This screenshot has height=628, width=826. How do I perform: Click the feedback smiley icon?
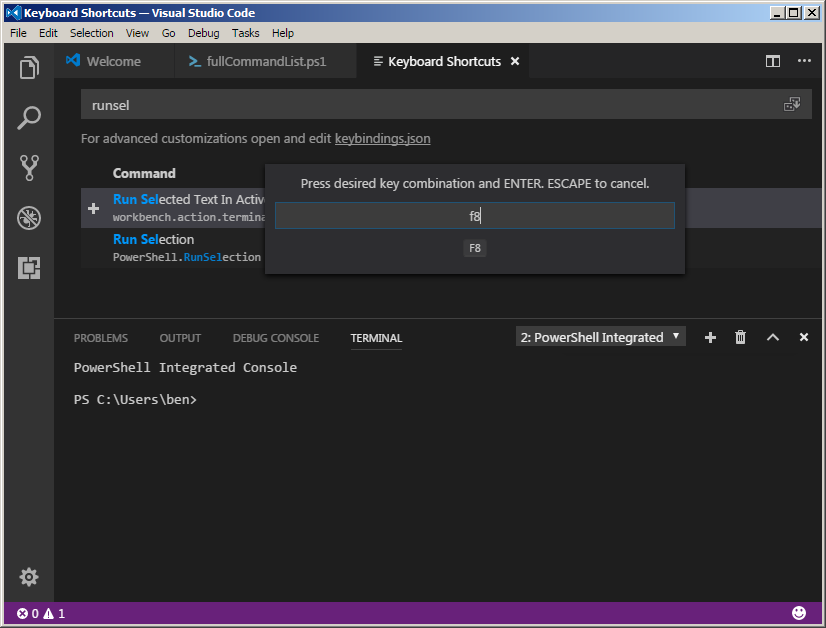[x=799, y=613]
